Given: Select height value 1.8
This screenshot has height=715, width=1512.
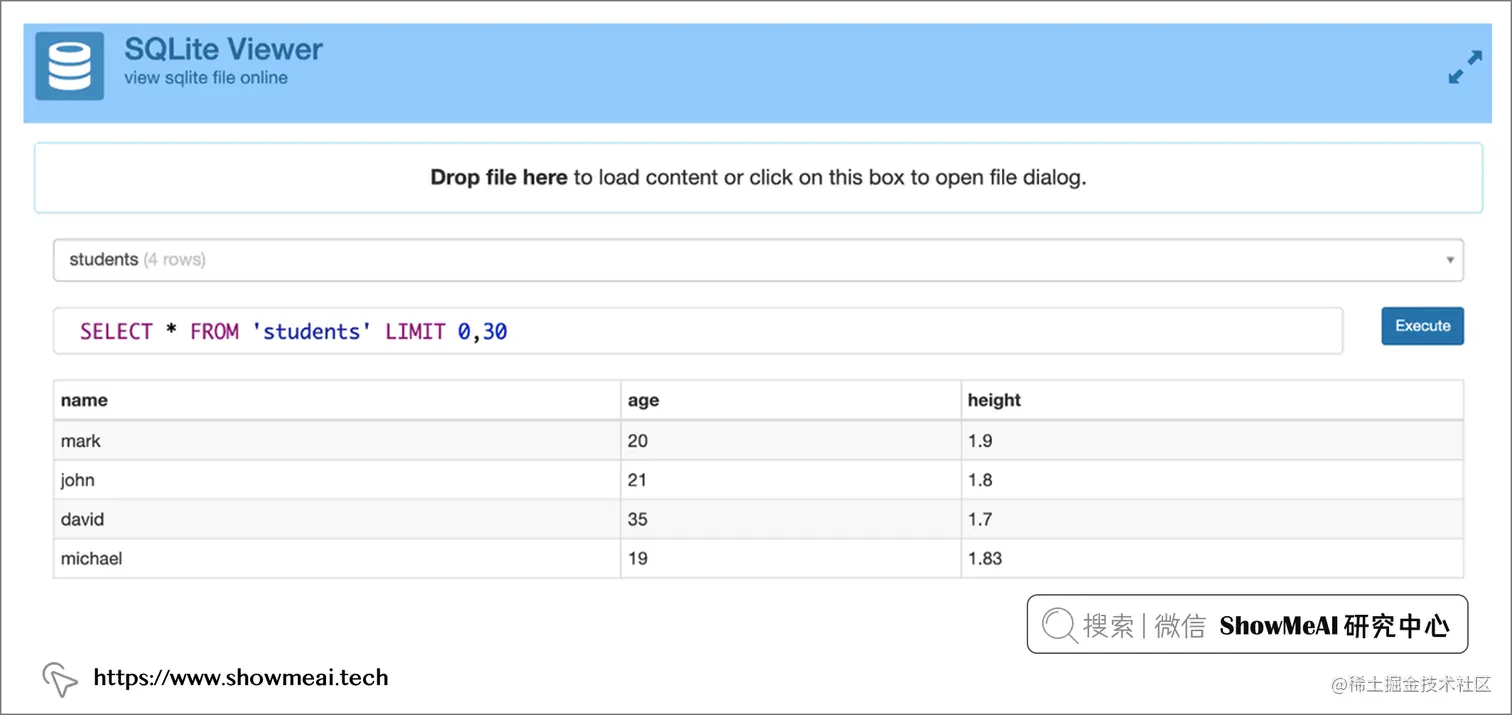Looking at the screenshot, I should click(1212, 480).
